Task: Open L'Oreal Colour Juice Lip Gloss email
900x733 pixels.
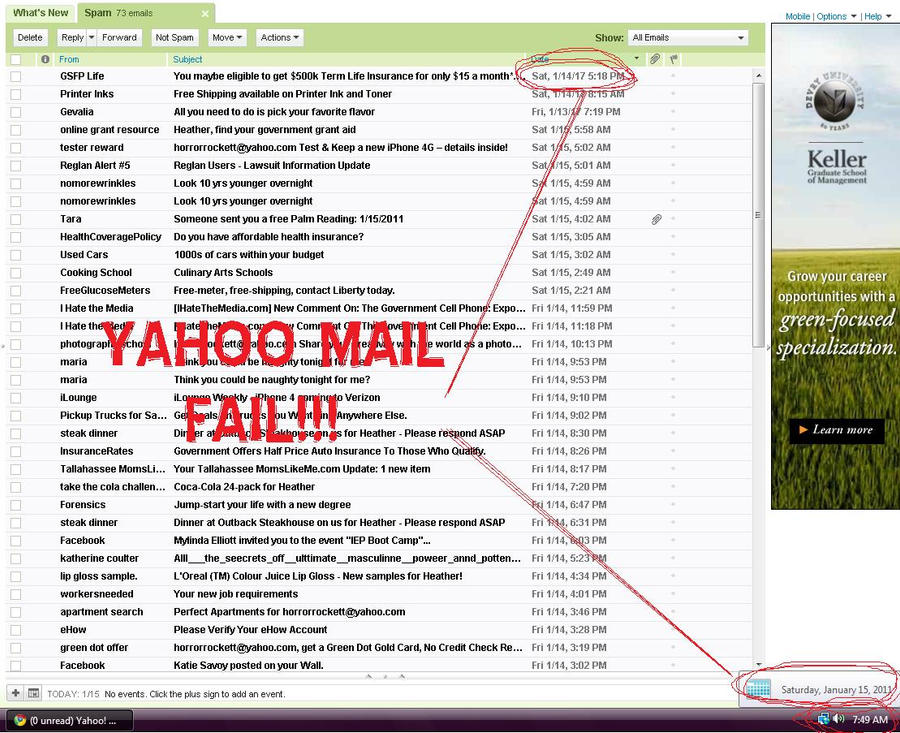Action: coord(317,576)
